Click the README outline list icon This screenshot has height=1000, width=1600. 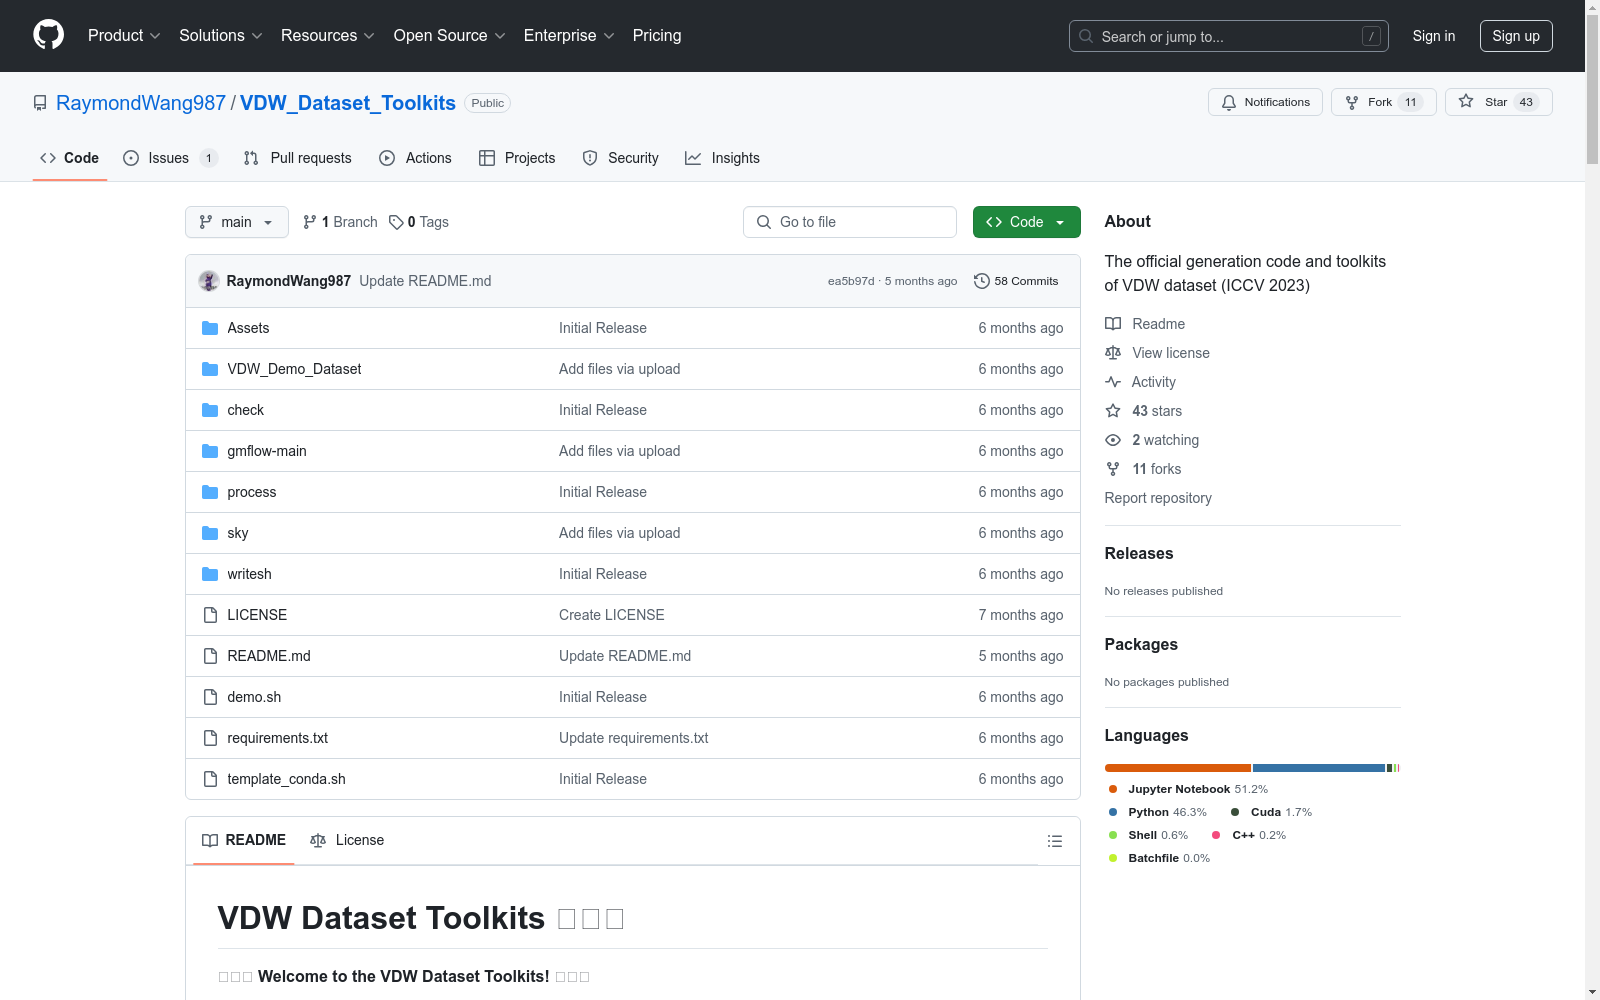tap(1054, 841)
